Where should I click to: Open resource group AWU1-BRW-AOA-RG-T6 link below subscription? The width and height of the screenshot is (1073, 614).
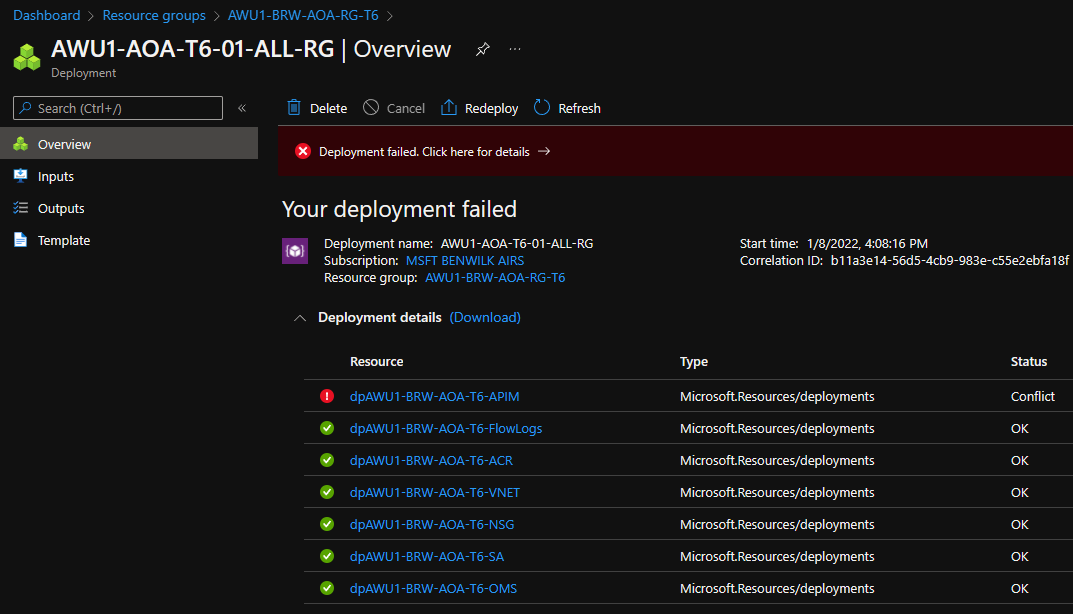(495, 278)
